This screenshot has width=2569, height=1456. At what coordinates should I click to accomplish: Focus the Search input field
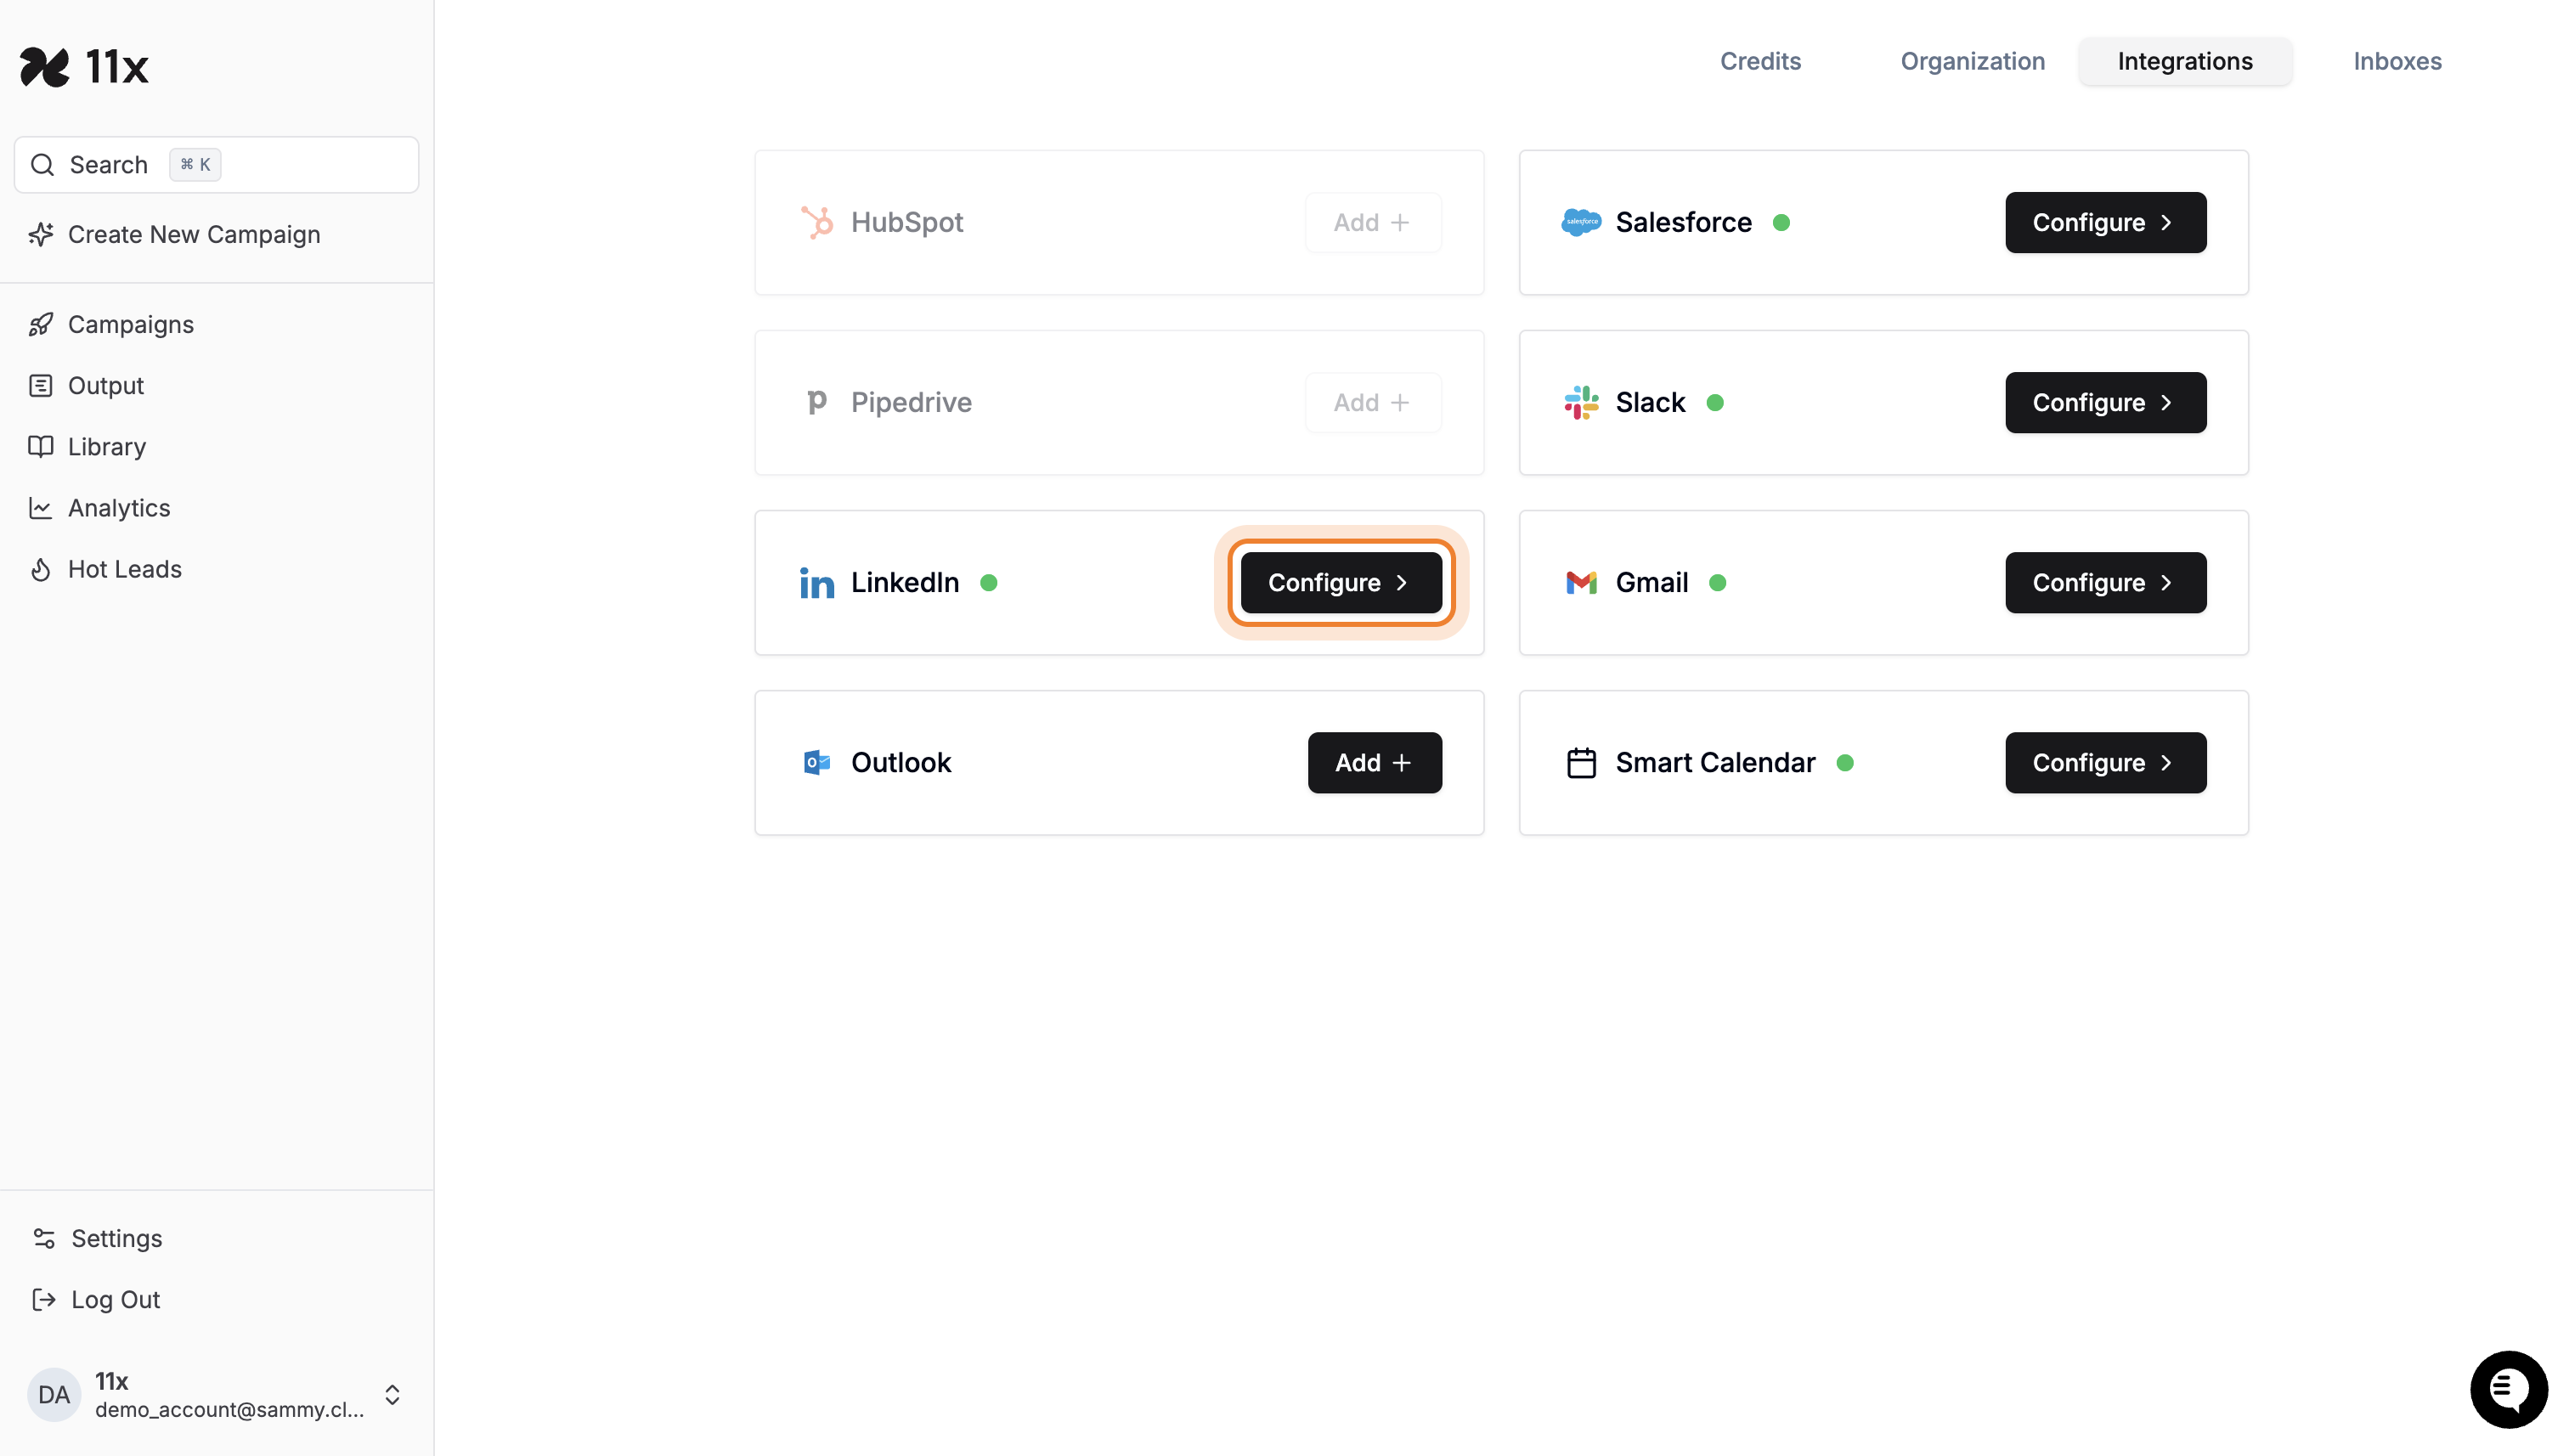(x=216, y=165)
